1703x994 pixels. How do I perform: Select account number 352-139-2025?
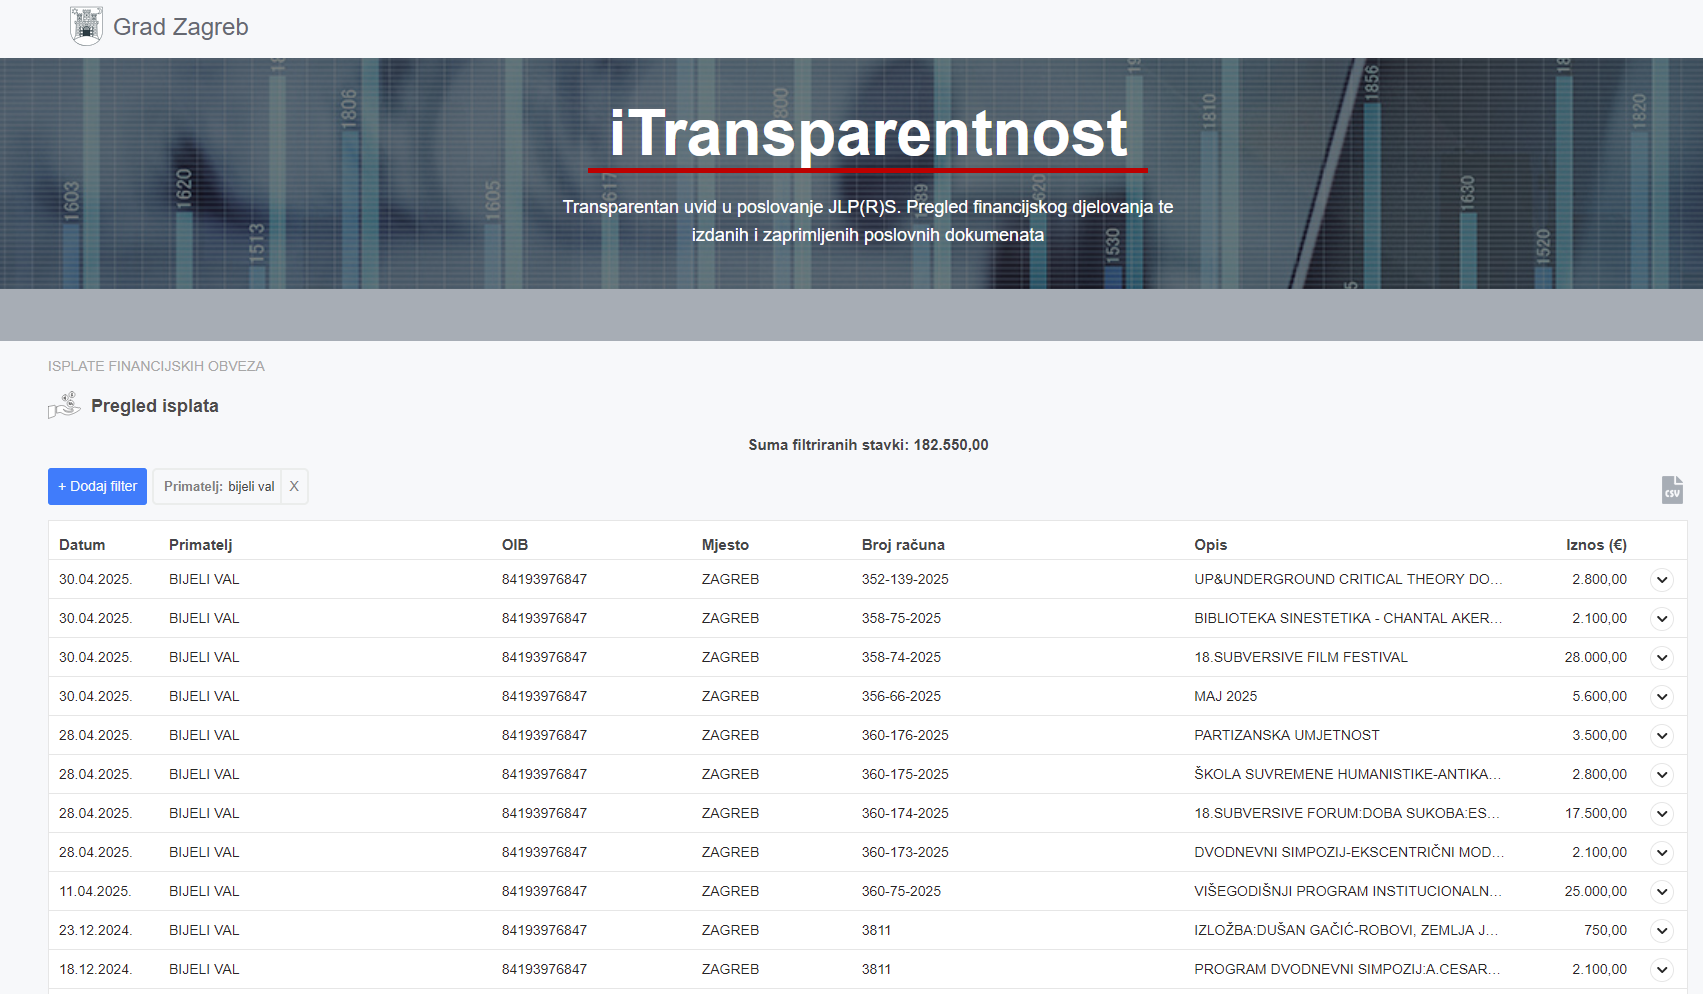pyautogui.click(x=905, y=579)
